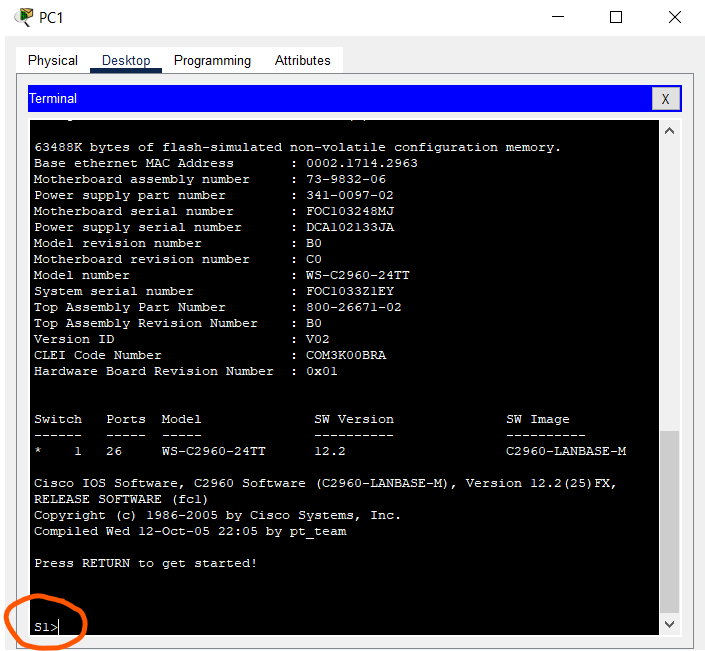
Task: Close the PC1 window
Action: [x=674, y=17]
